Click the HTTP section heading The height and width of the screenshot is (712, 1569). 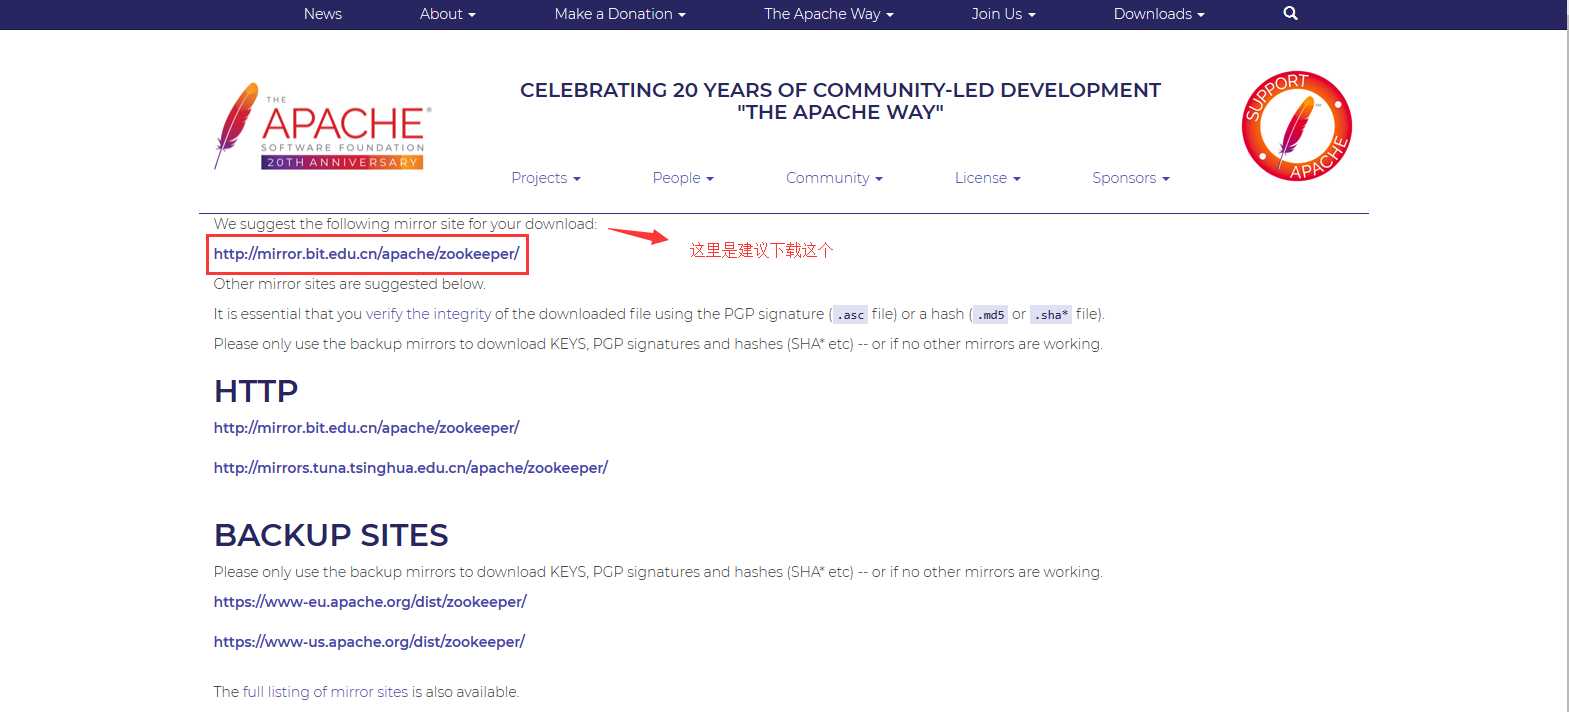[256, 391]
